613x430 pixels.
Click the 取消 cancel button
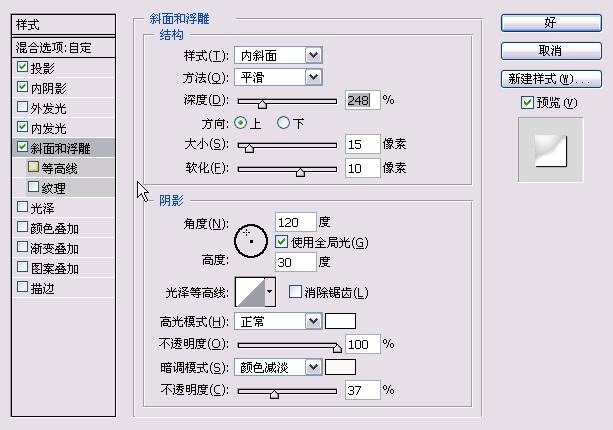551,51
